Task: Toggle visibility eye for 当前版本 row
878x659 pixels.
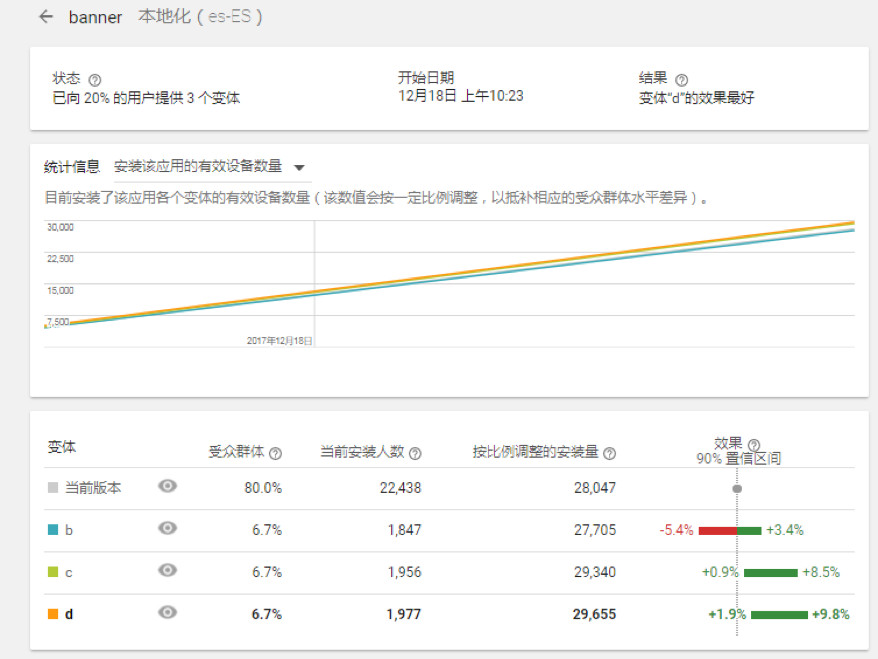Action: [x=167, y=486]
